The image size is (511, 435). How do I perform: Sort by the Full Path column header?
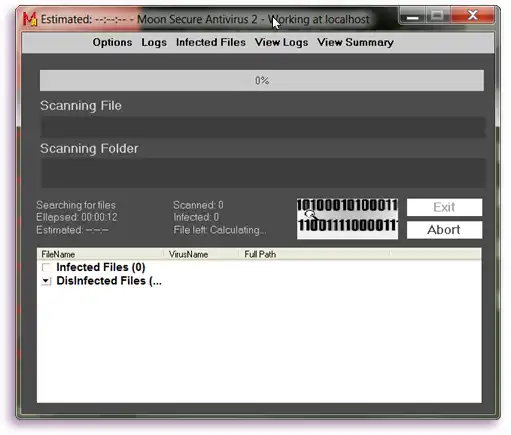314,254
